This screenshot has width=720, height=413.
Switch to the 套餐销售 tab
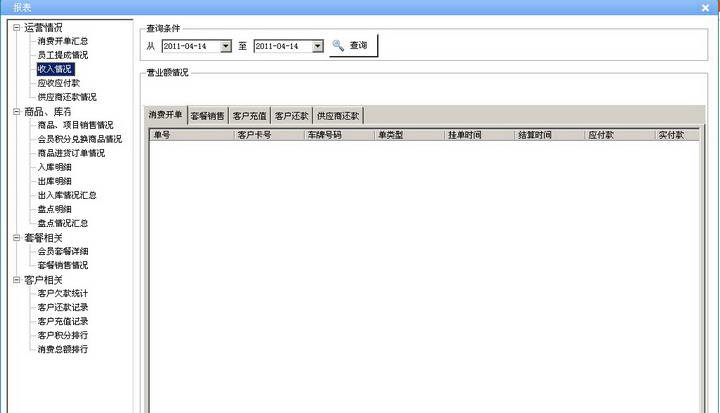coord(208,116)
